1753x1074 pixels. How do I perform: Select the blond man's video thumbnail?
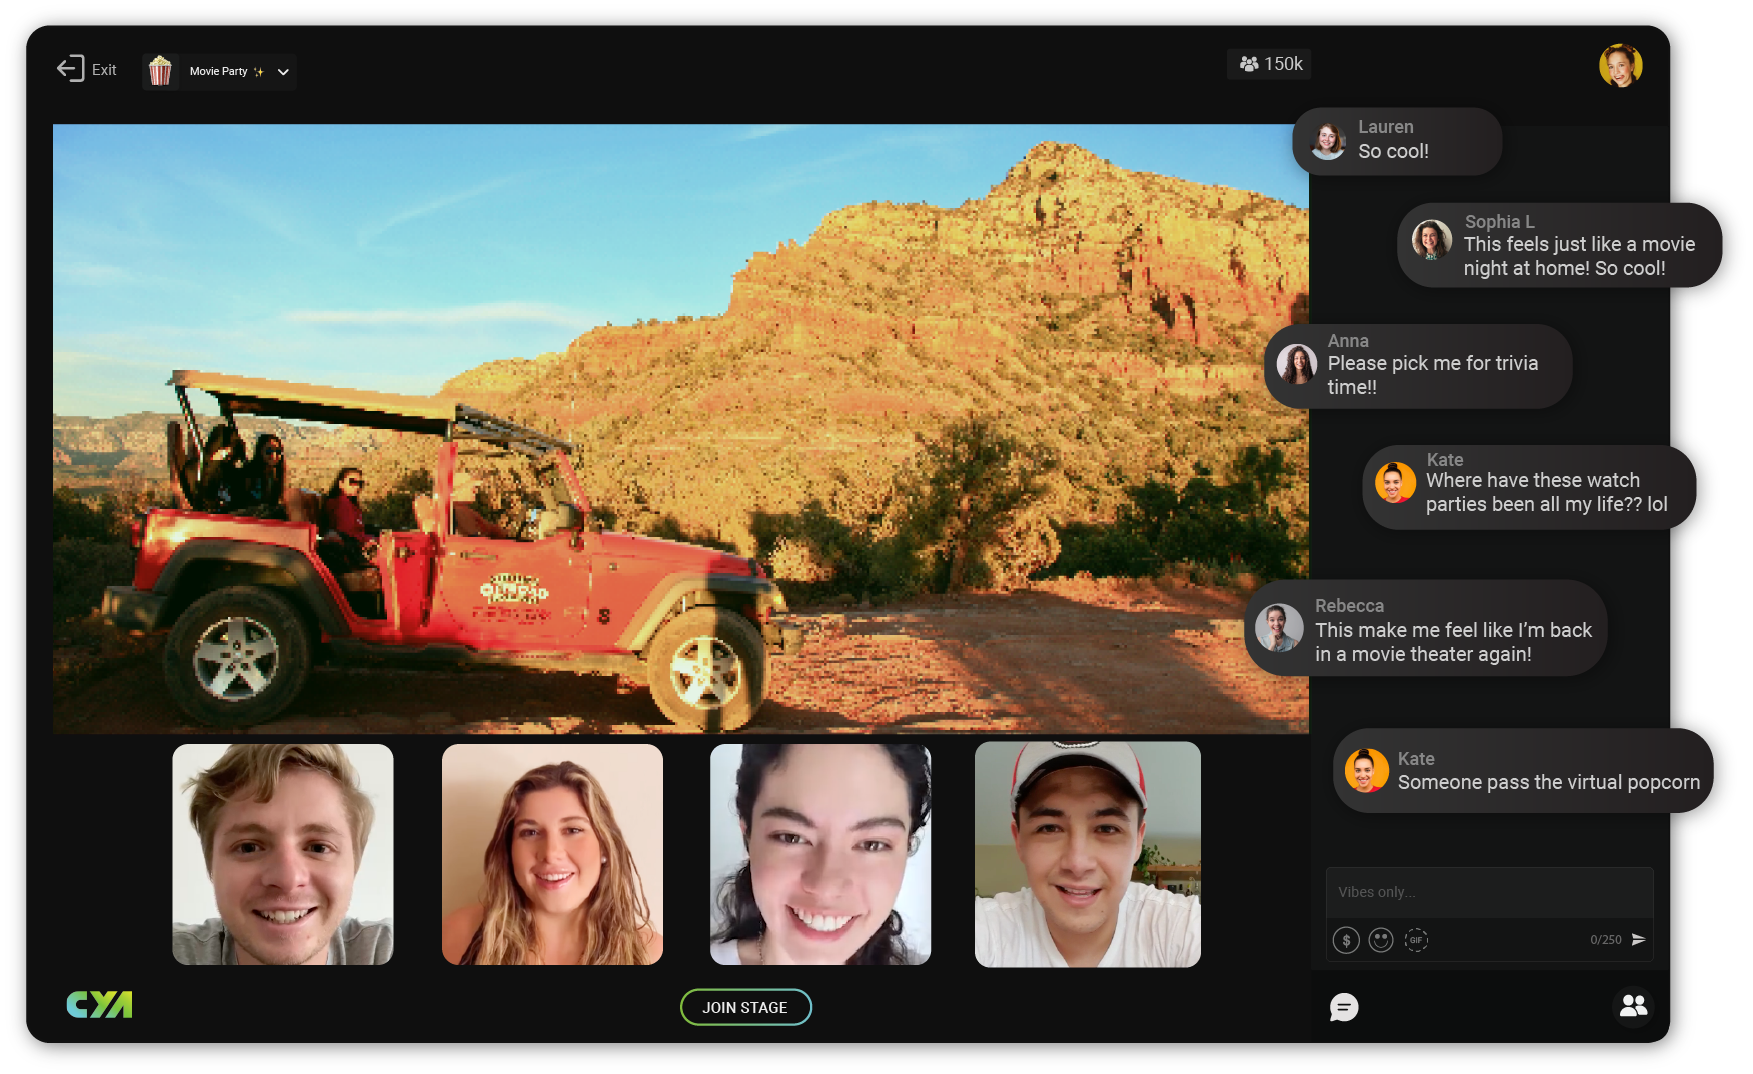(x=283, y=854)
